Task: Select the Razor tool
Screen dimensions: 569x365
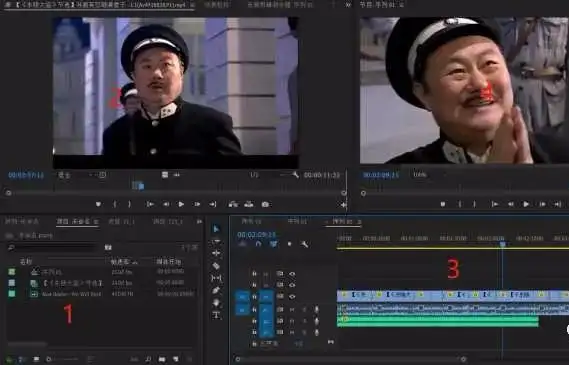Action: [x=216, y=266]
